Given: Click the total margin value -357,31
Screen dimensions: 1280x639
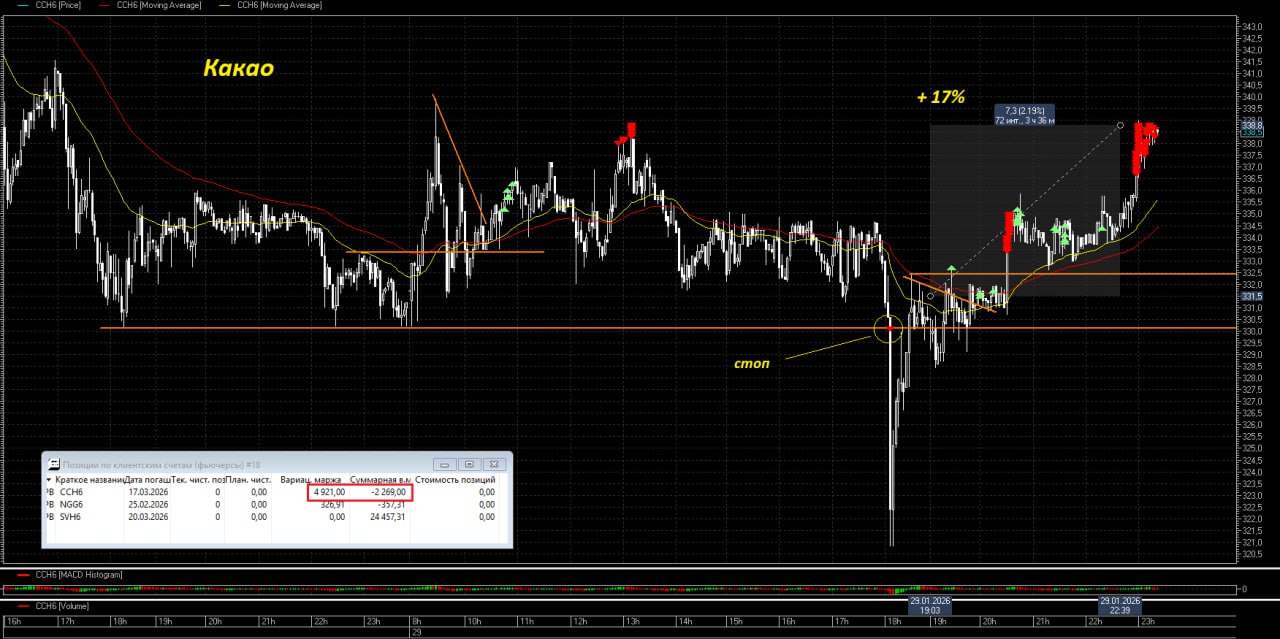Looking at the screenshot, I should tap(391, 504).
